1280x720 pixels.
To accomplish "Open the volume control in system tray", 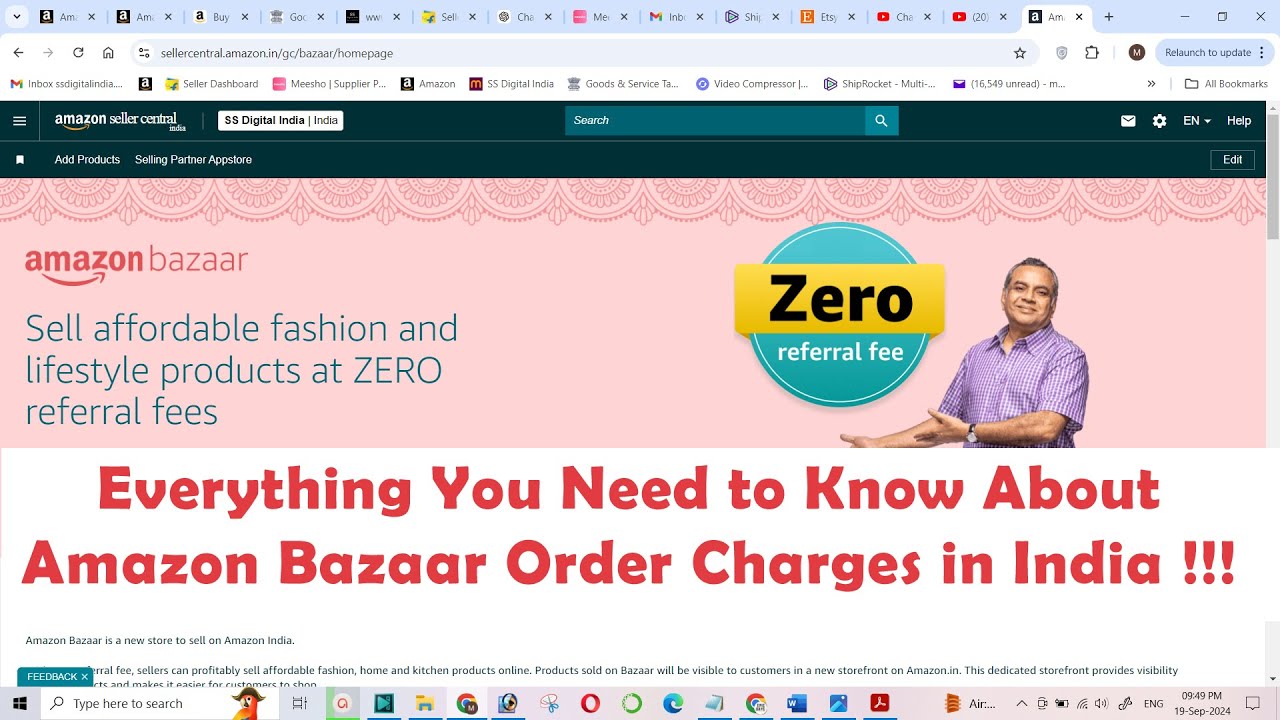I will pos(1103,704).
